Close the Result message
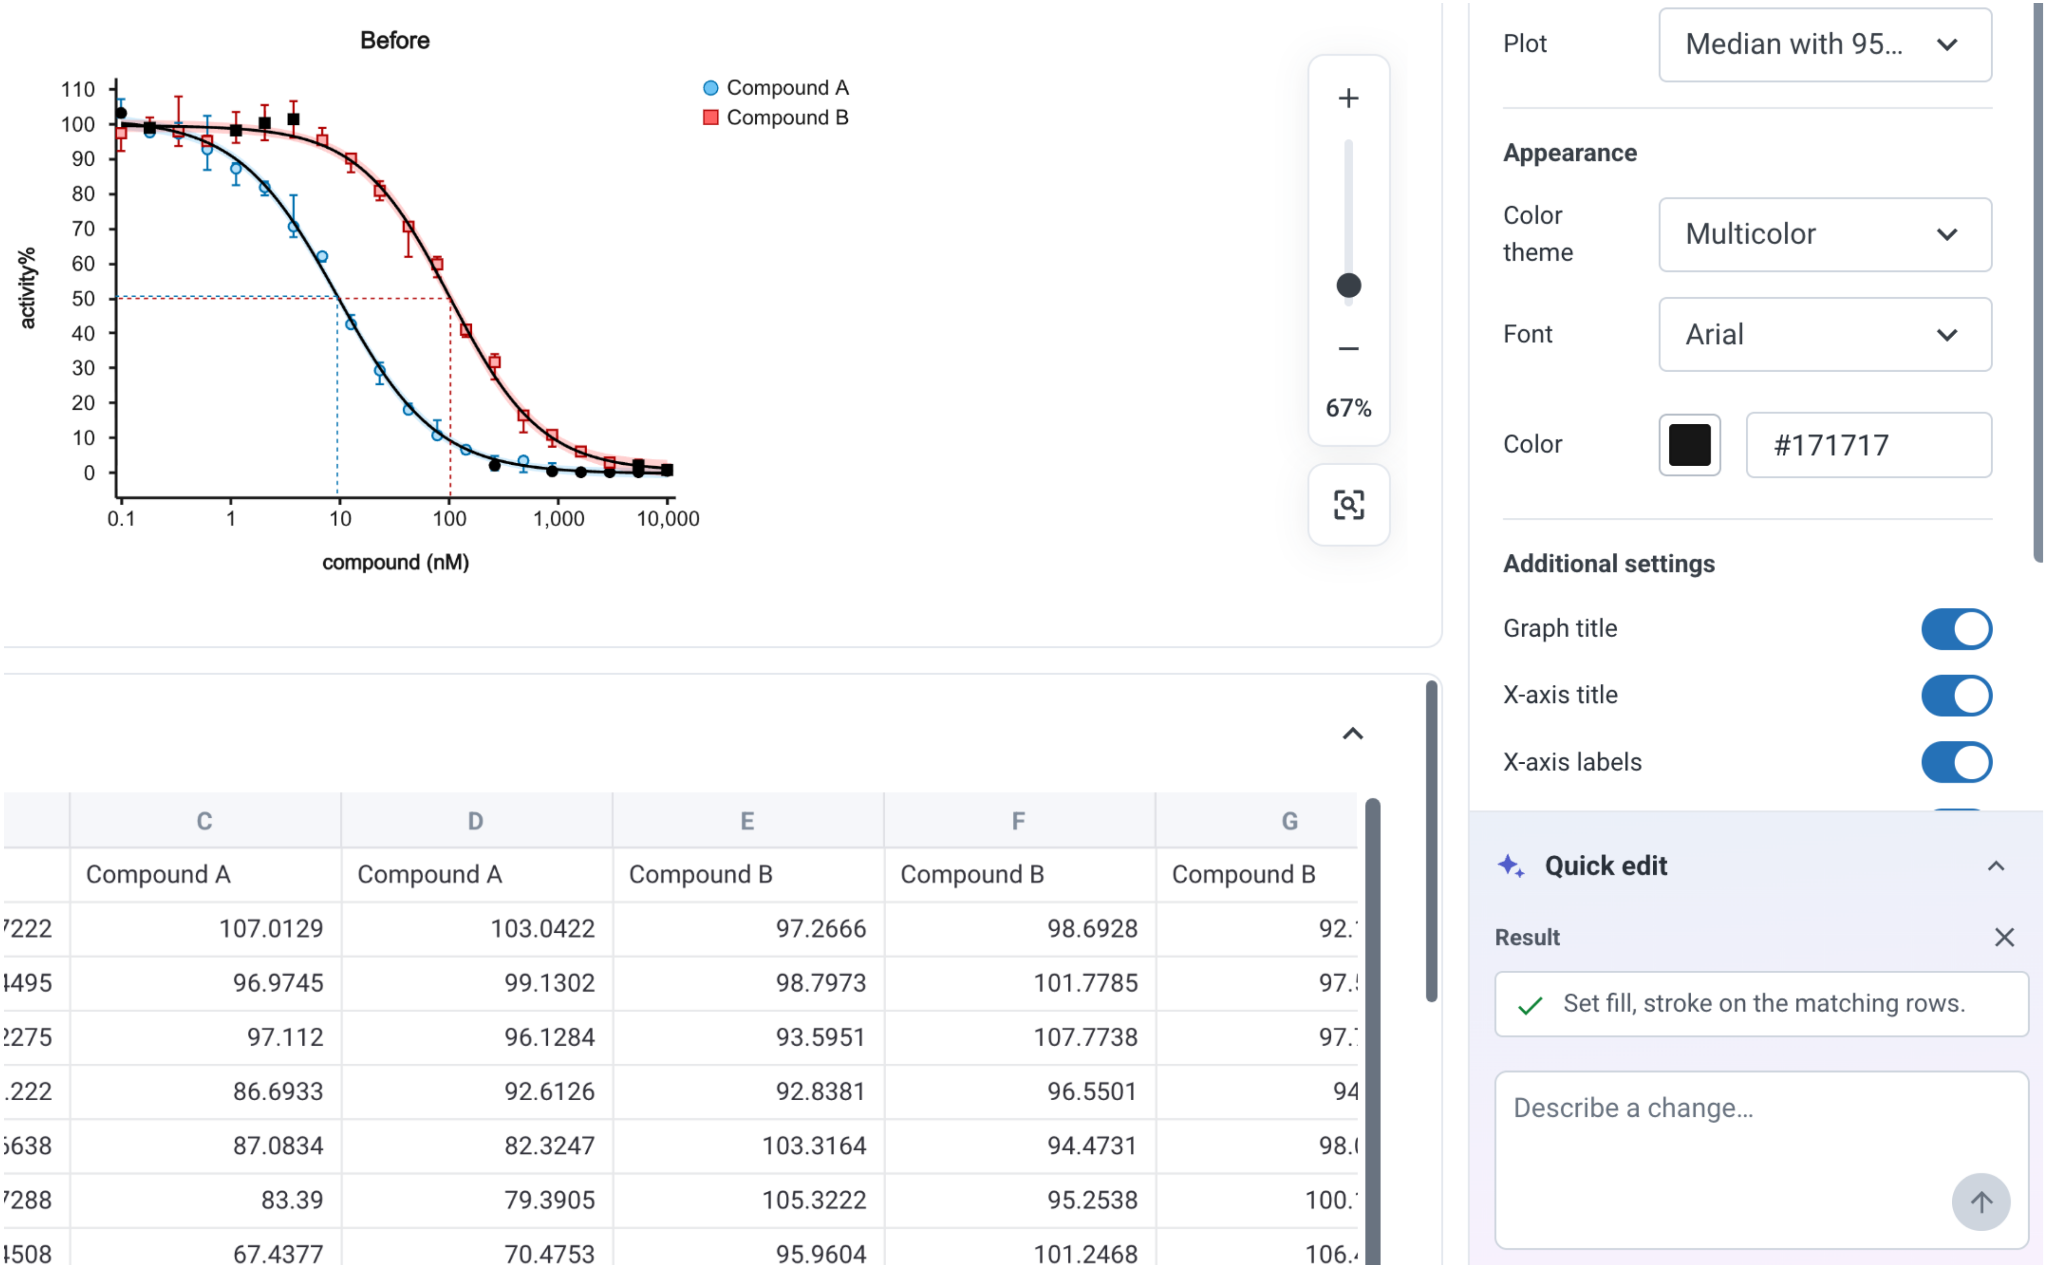This screenshot has height=1267, width=2048. point(2004,937)
